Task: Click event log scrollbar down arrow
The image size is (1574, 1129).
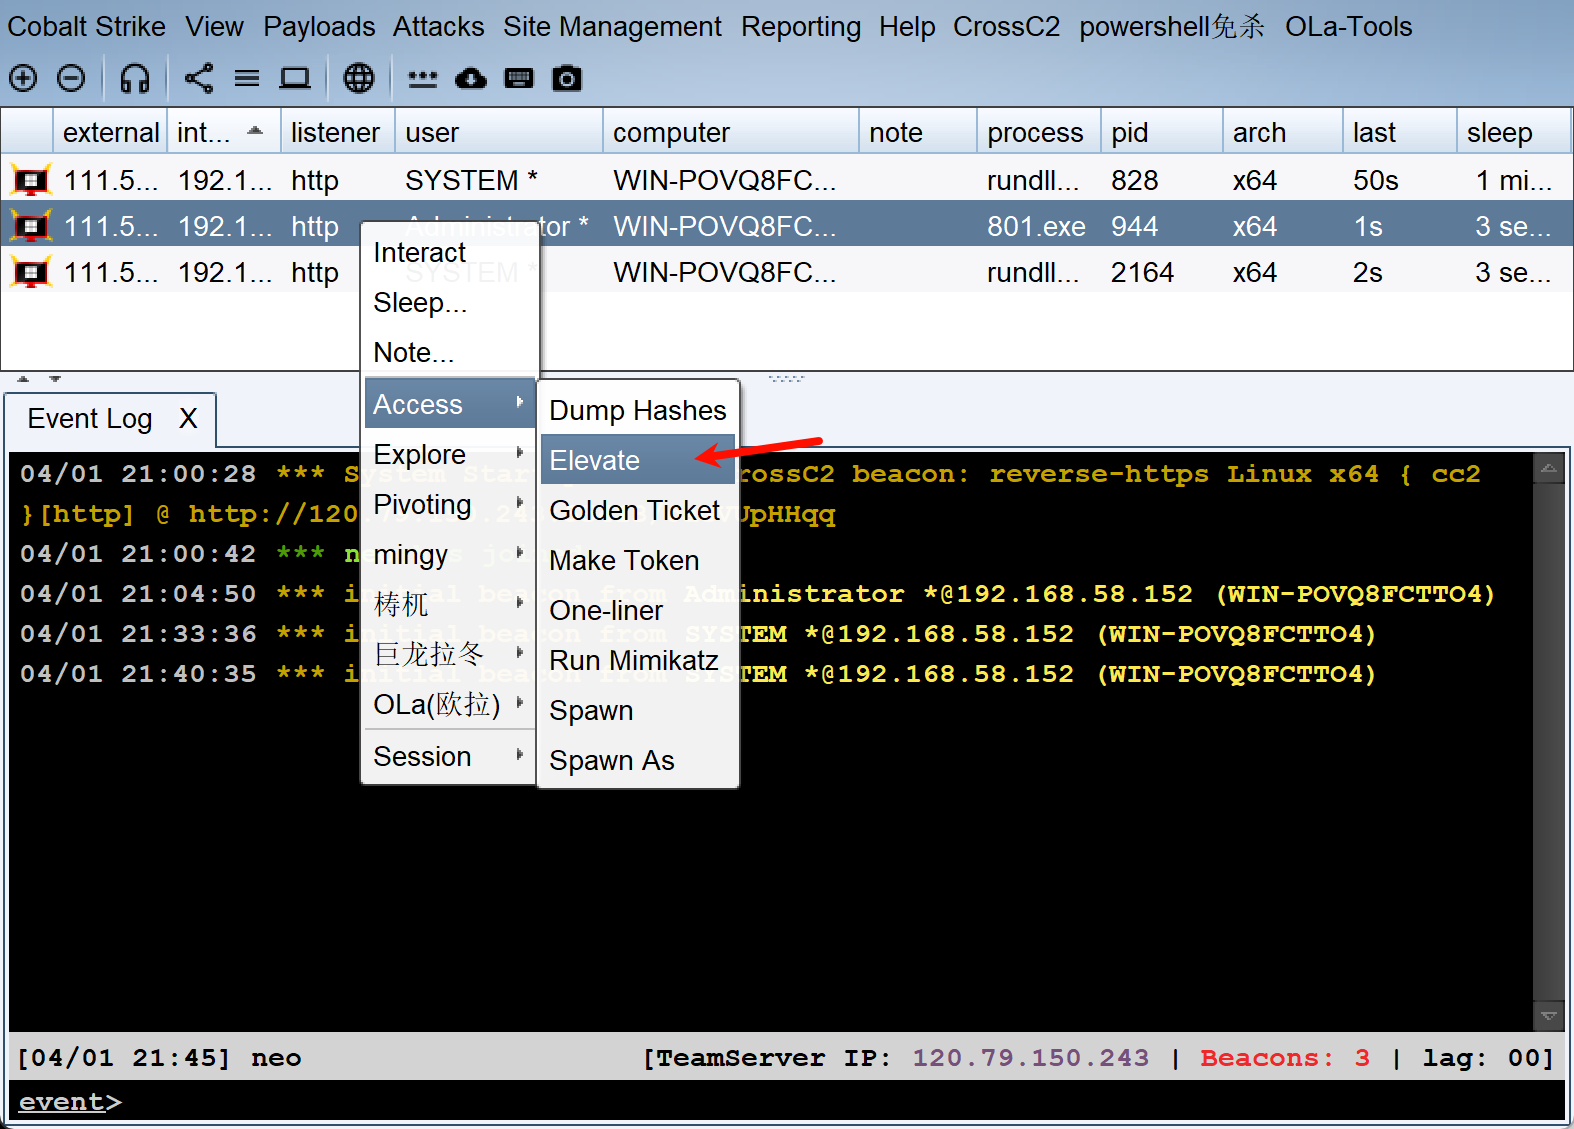Action: pos(1548,1015)
